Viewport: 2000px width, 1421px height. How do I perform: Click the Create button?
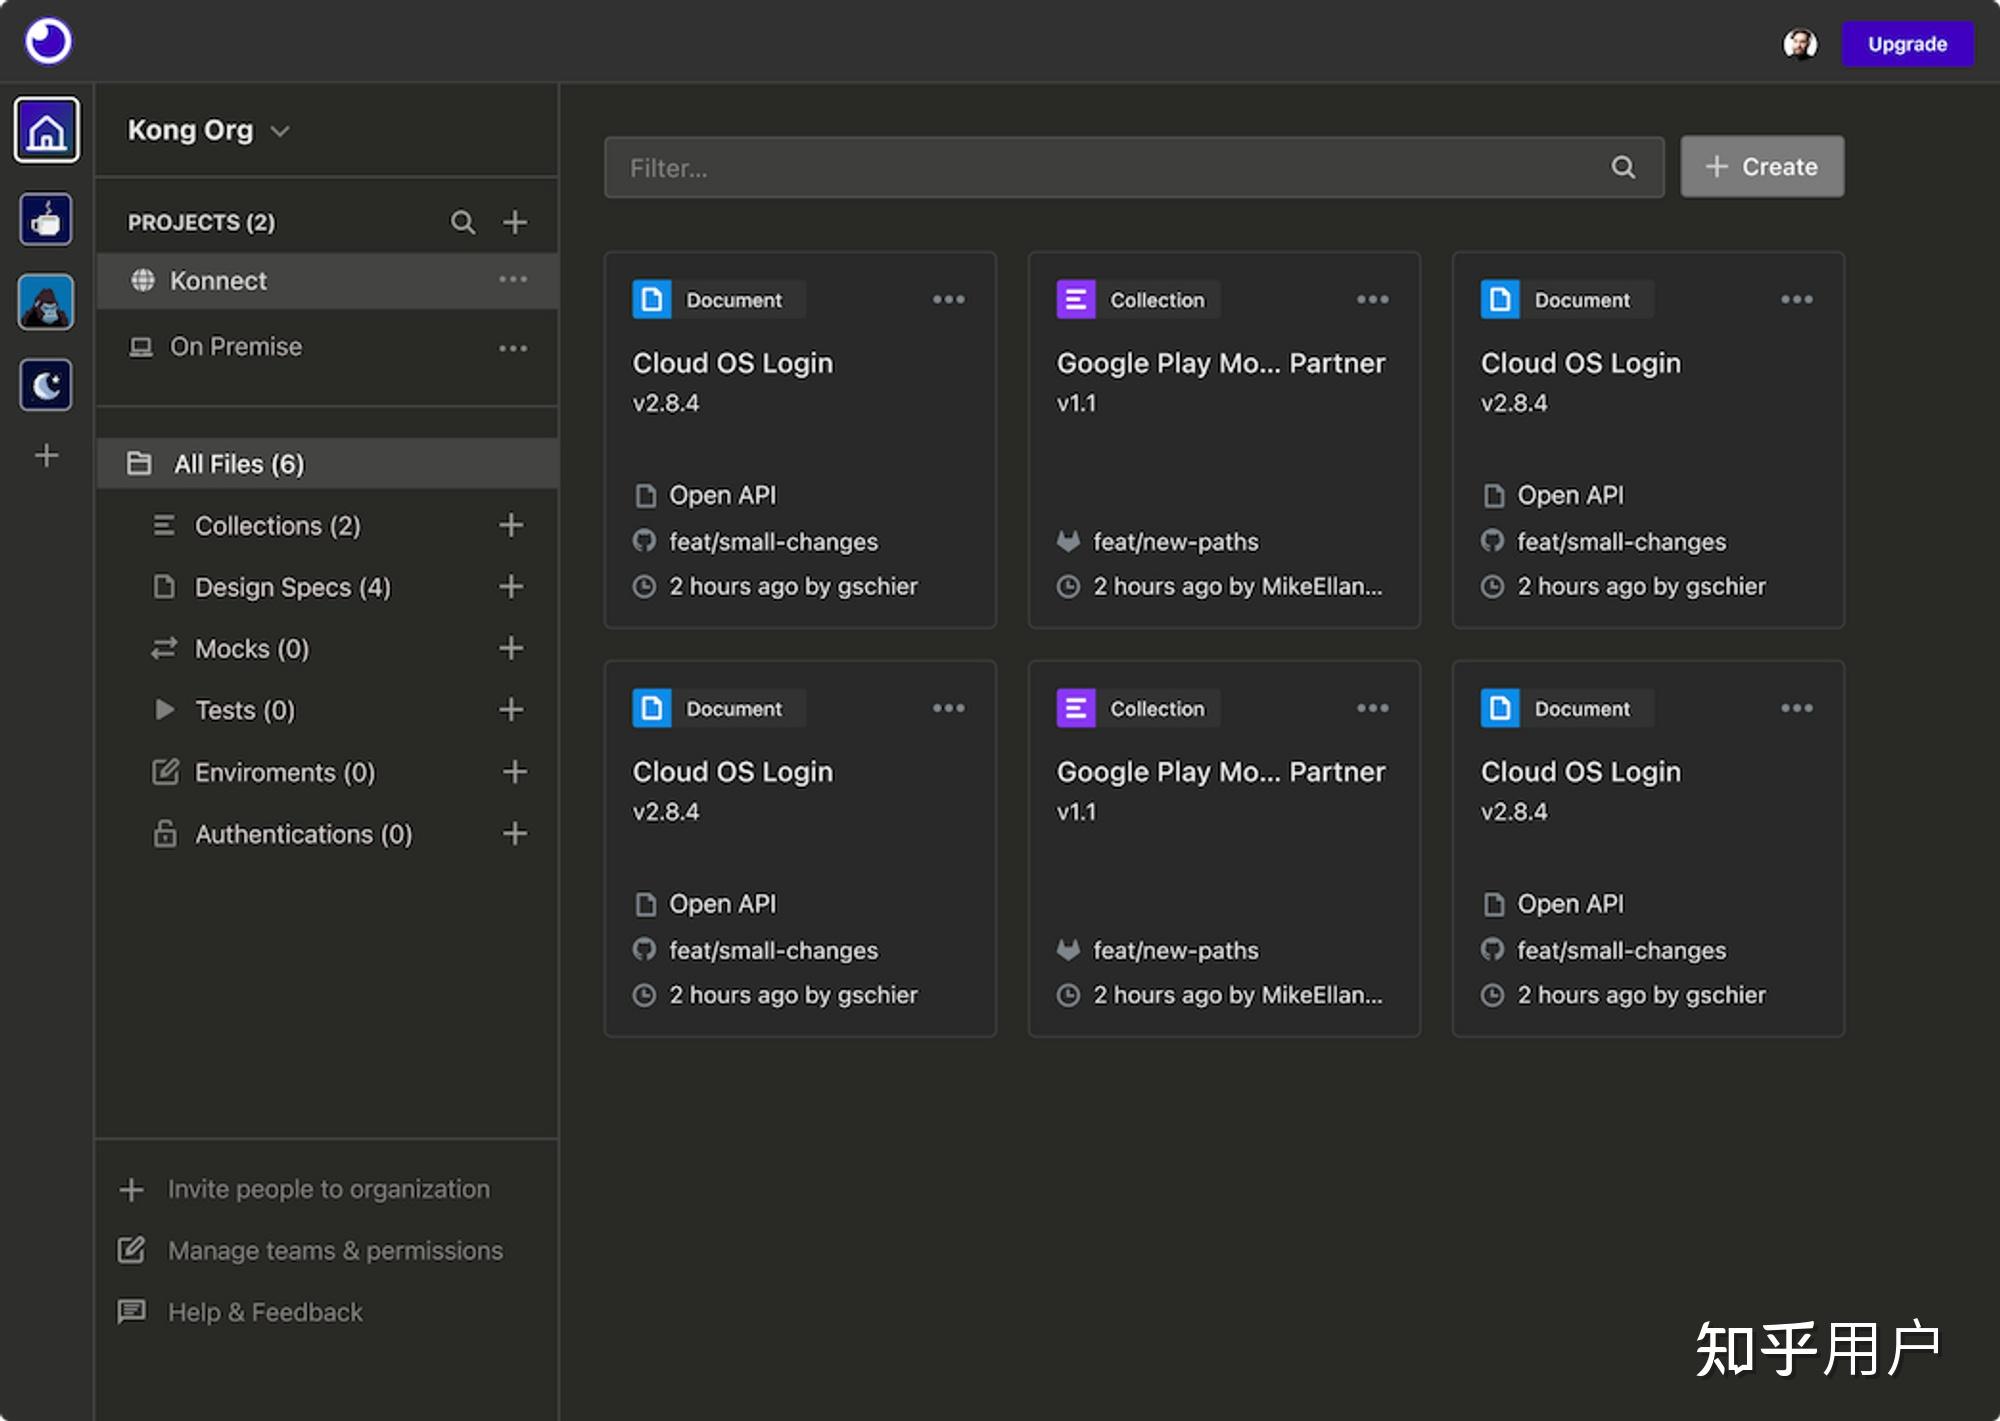tap(1762, 167)
